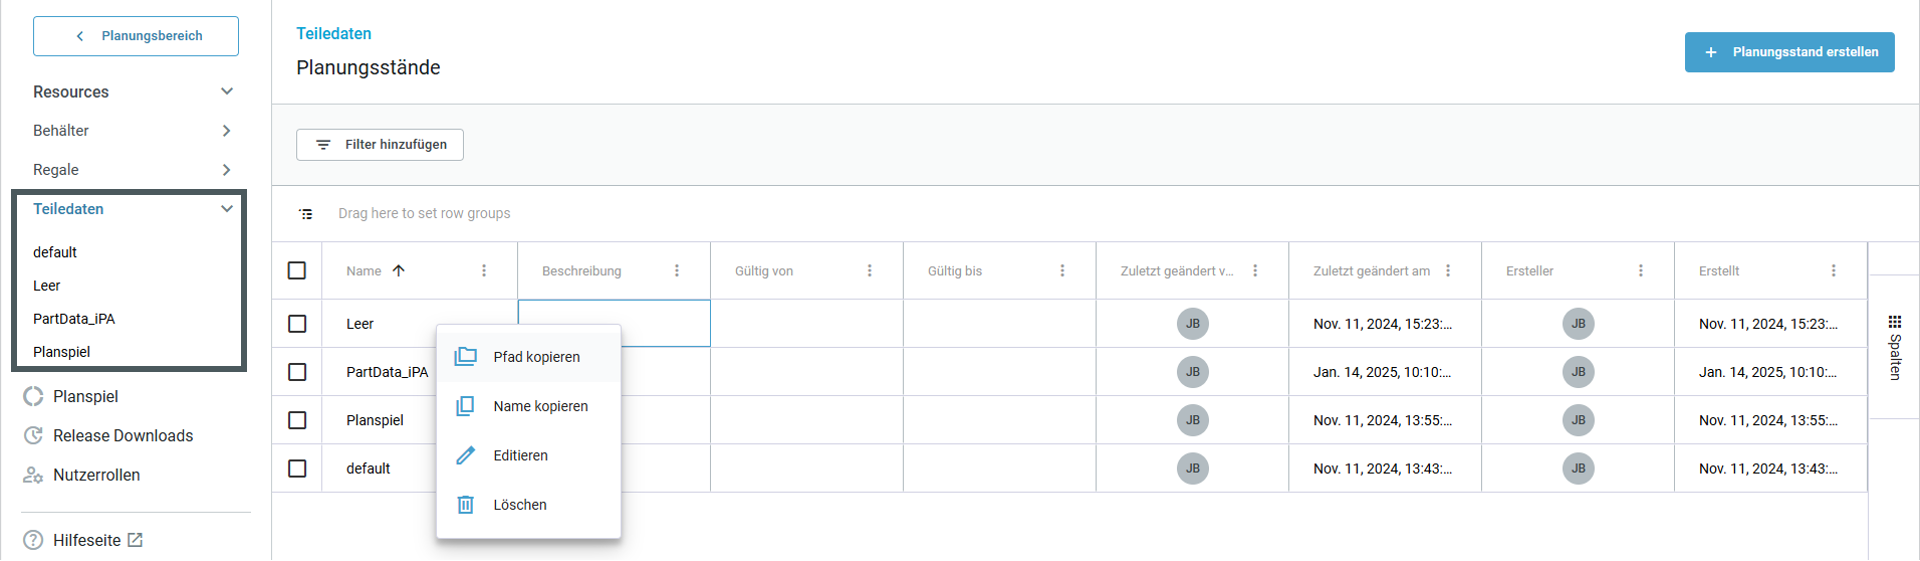1920x561 pixels.
Task: Select PartData_iPA under Teiledaten in sidebar
Action: point(74,319)
